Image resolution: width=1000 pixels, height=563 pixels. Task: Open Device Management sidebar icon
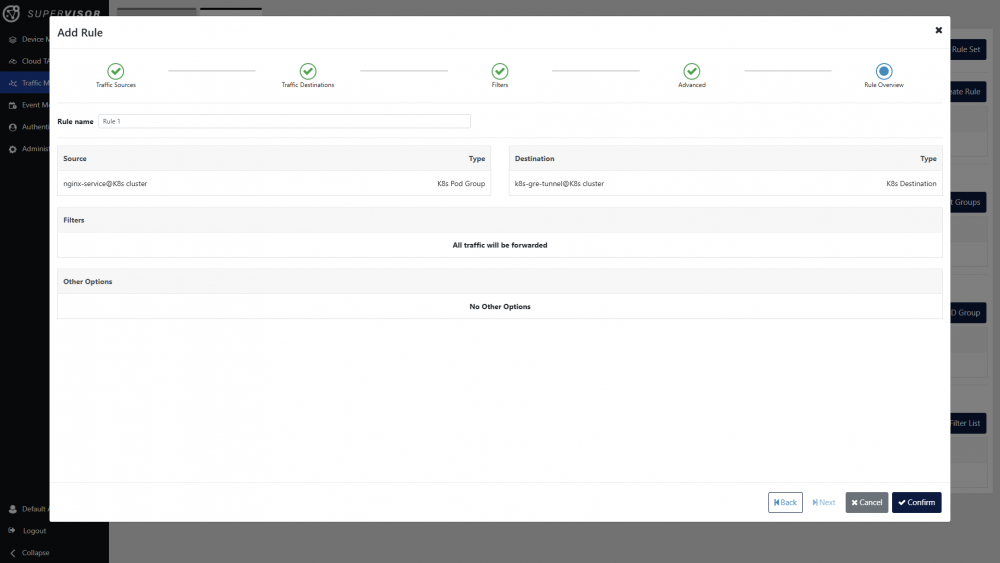pyautogui.click(x=13, y=39)
